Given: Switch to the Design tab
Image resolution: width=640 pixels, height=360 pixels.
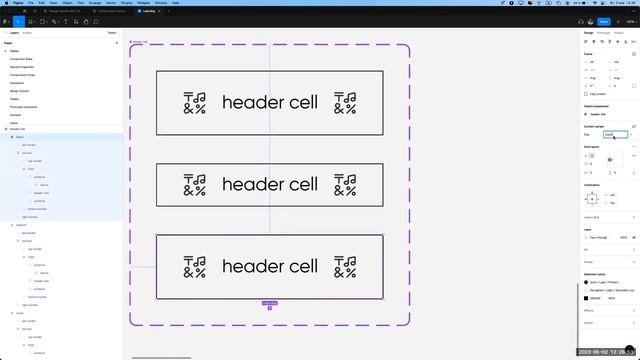Looking at the screenshot, I should coord(588,33).
